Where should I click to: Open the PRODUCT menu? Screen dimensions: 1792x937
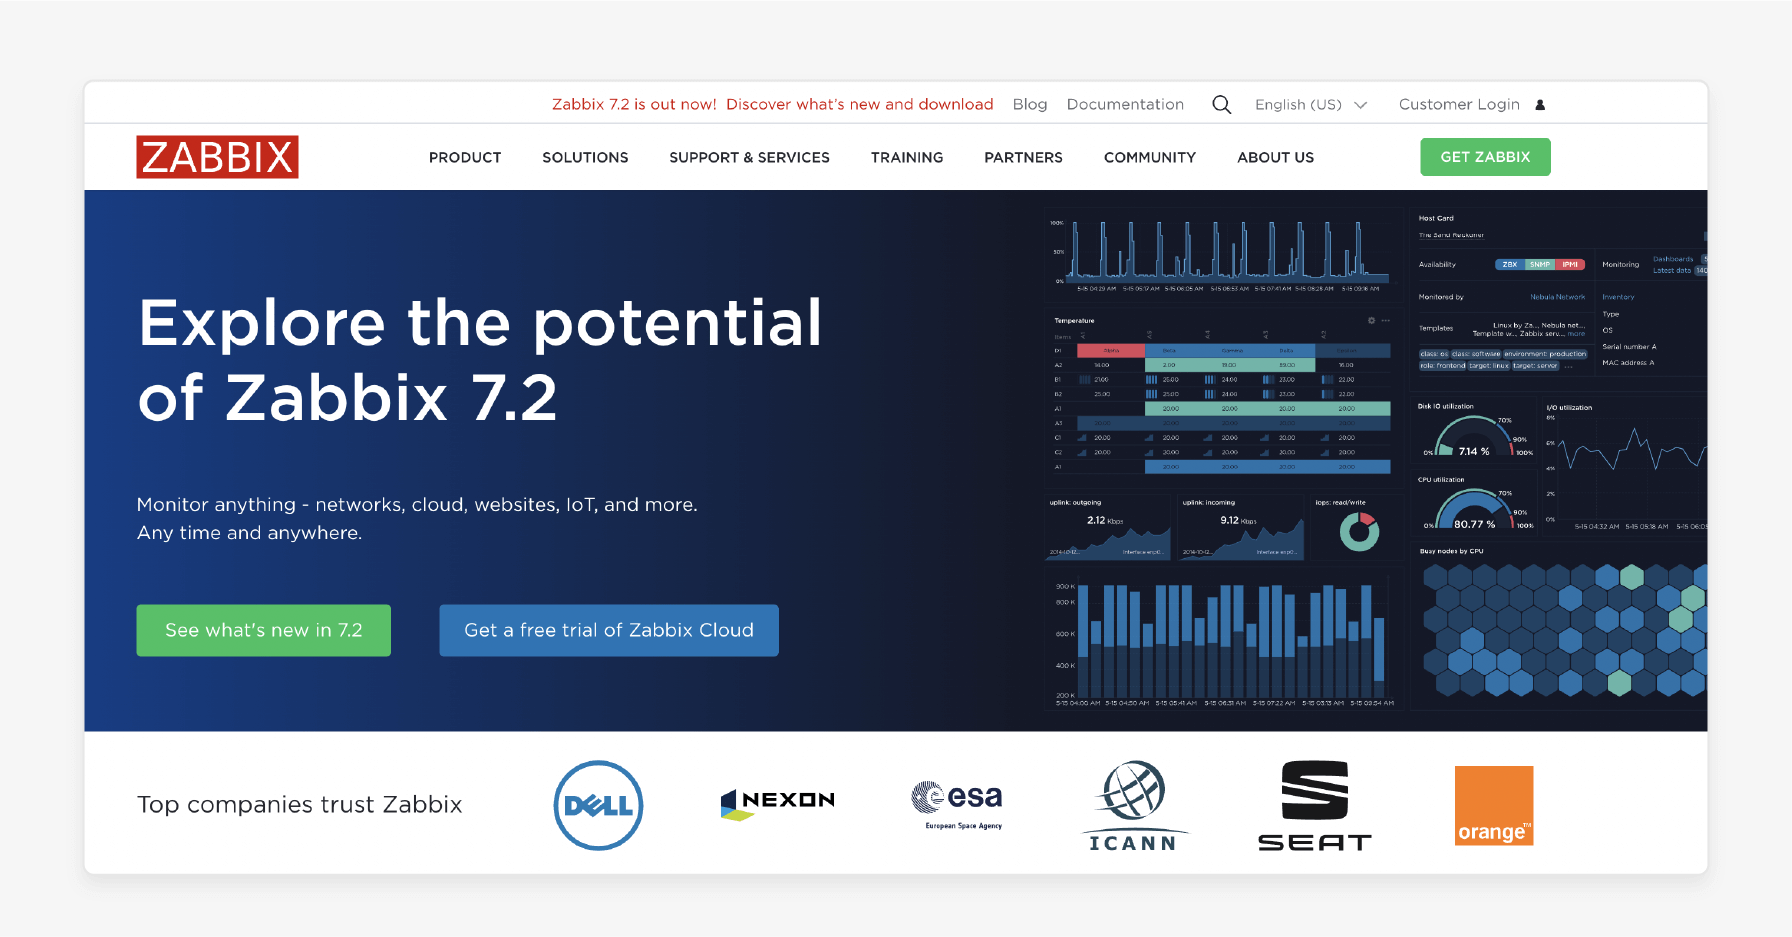coord(465,157)
